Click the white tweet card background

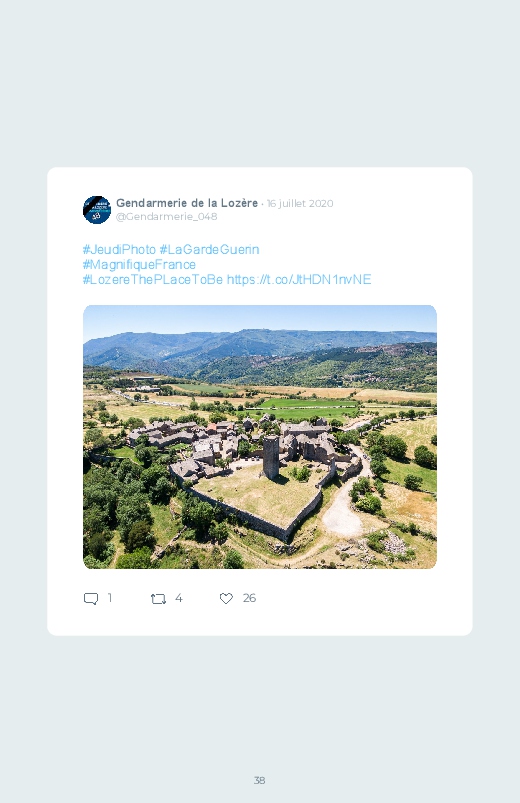point(260,402)
